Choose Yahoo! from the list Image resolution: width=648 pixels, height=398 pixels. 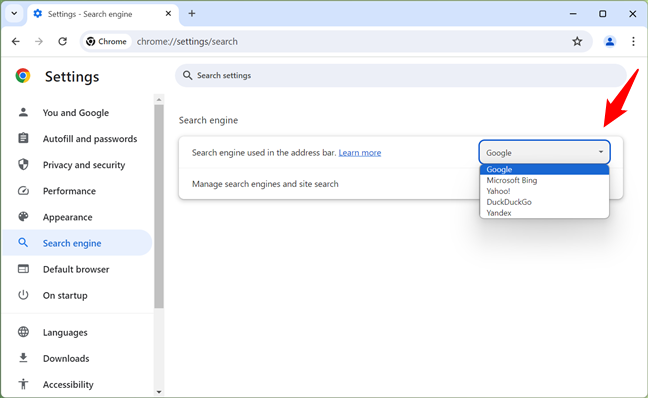click(x=544, y=191)
